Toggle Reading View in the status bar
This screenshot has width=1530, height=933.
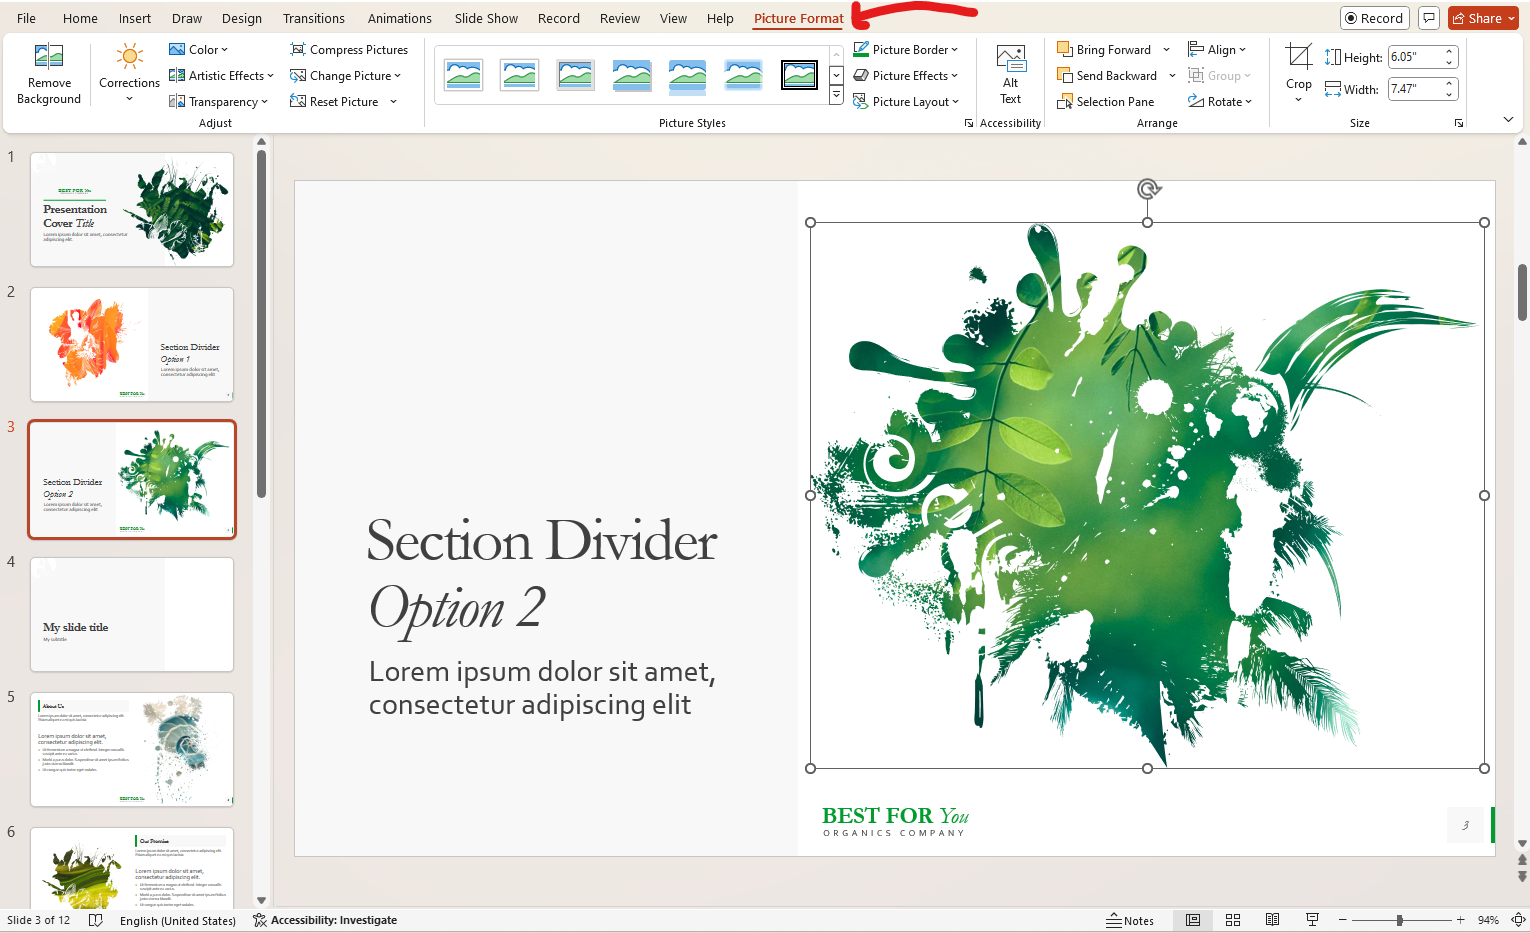(1272, 919)
